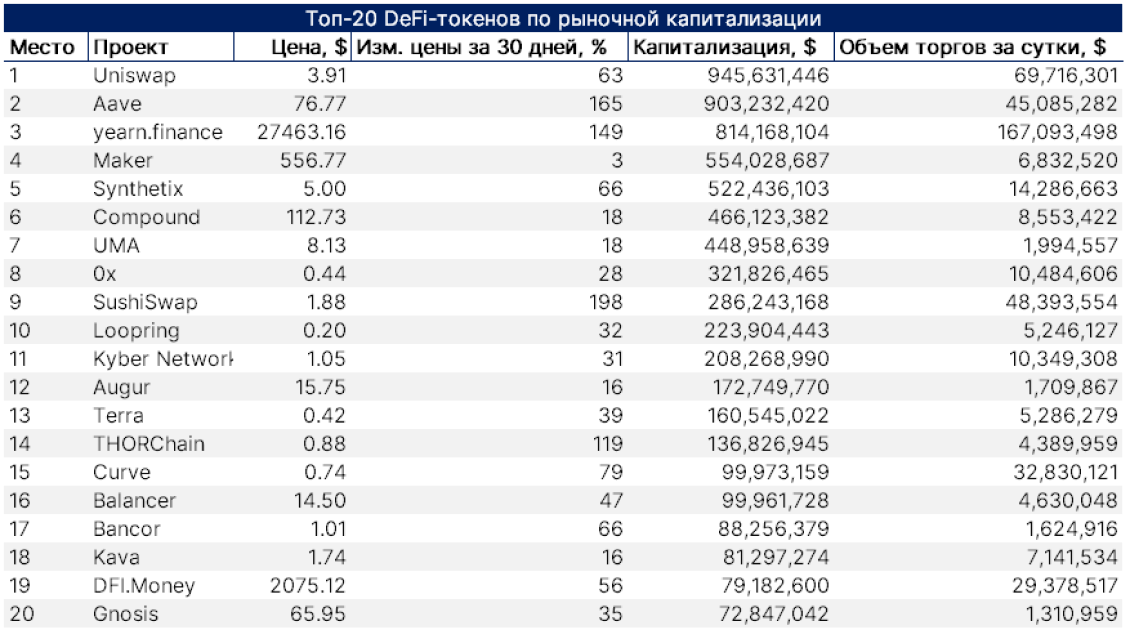Viewport: 1130px width, 630px height.
Task: Select the 'Капитализация, $' column header
Action: (x=724, y=48)
